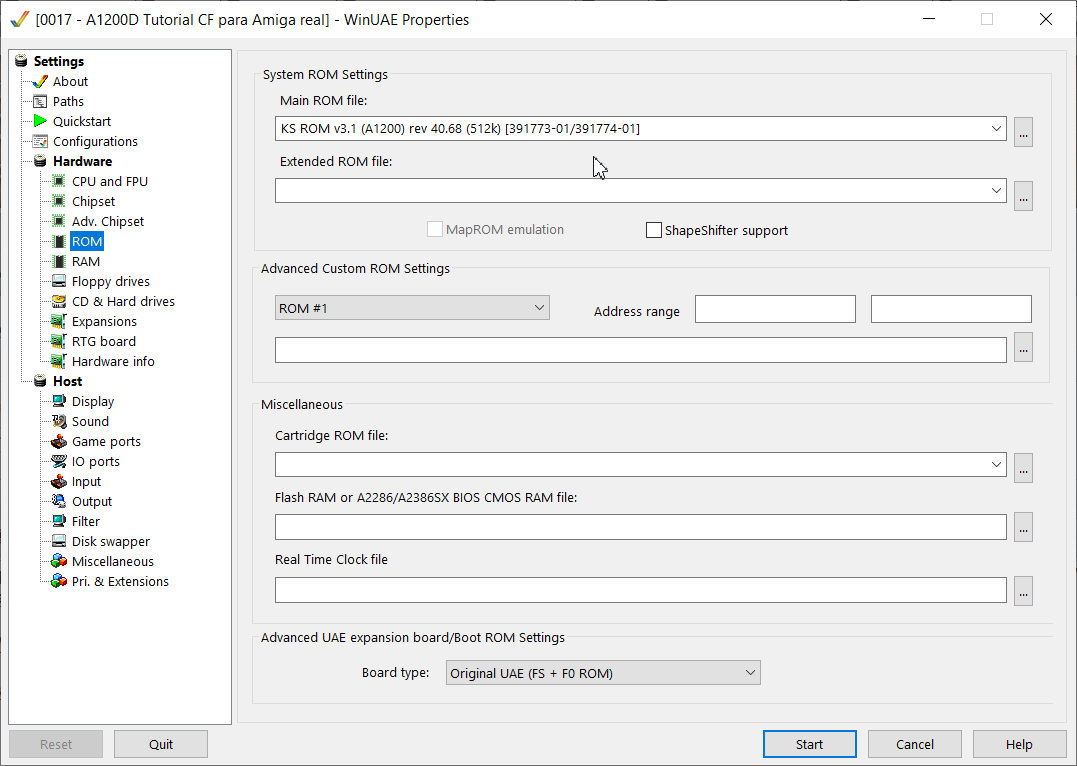This screenshot has width=1077, height=766.
Task: Open the Main ROM file dropdown
Action: click(996, 128)
